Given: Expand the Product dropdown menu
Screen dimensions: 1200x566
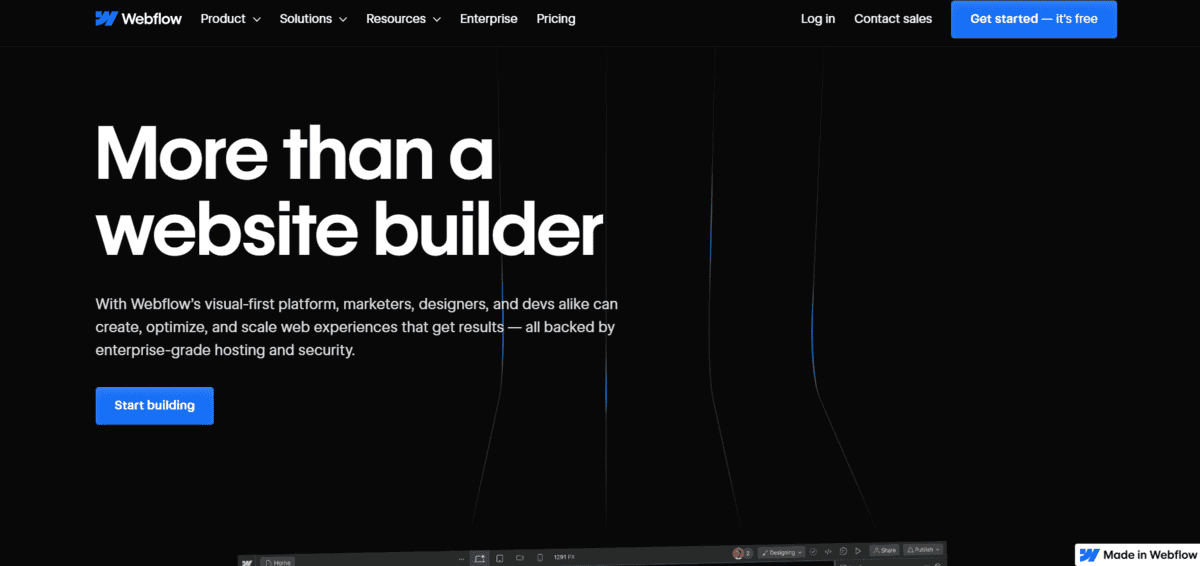Looking at the screenshot, I should tap(230, 19).
